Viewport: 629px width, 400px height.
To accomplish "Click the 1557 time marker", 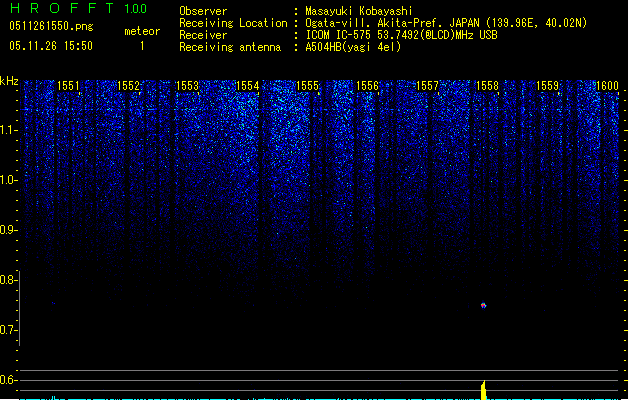I will [x=427, y=86].
